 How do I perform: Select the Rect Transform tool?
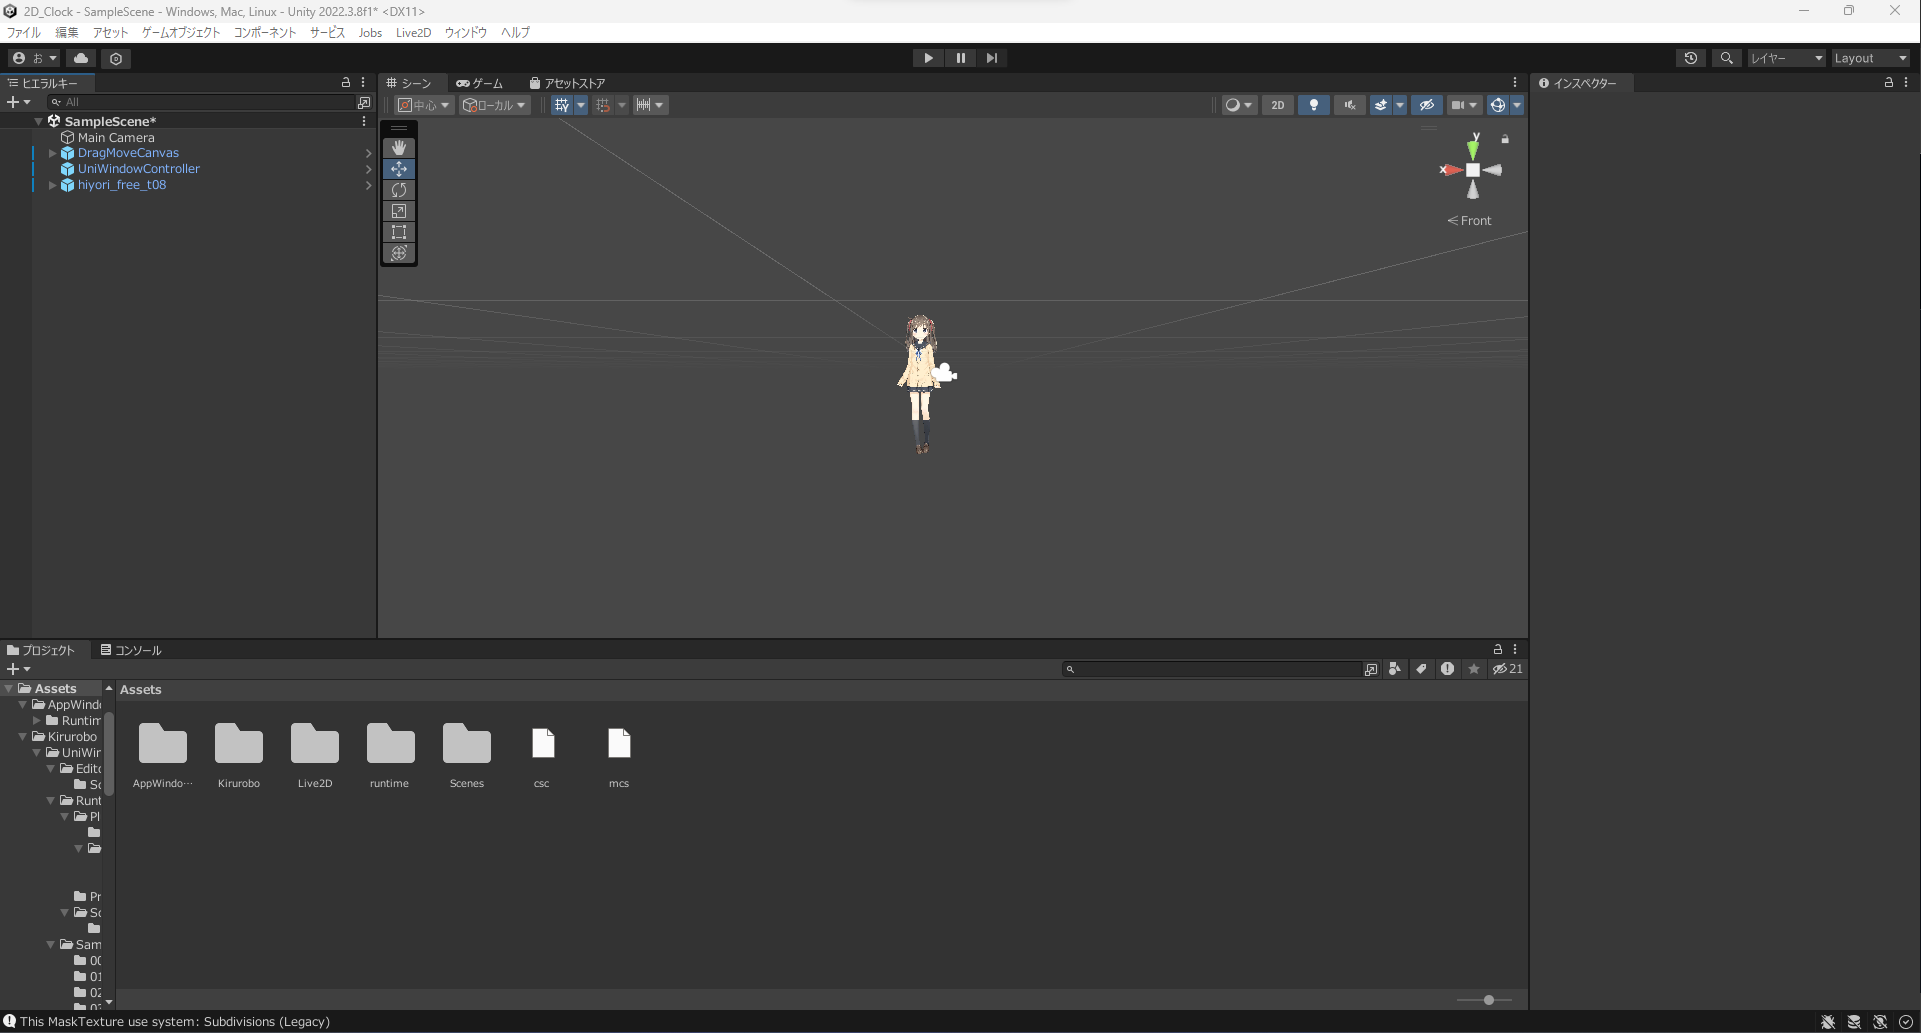(399, 232)
